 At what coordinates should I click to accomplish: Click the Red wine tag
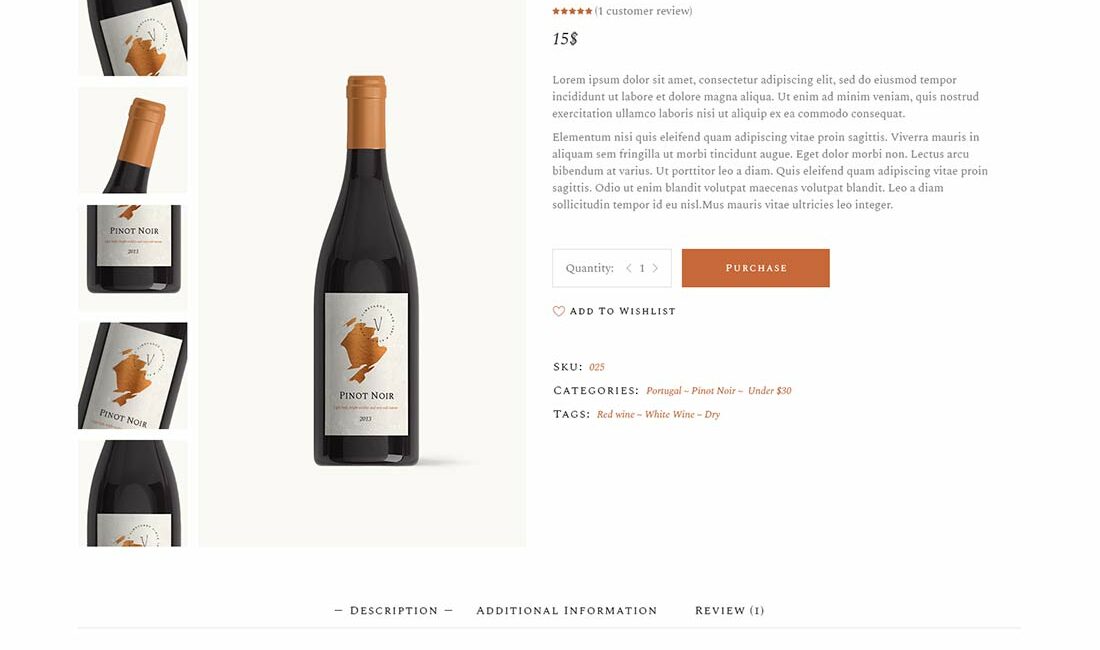coord(615,414)
